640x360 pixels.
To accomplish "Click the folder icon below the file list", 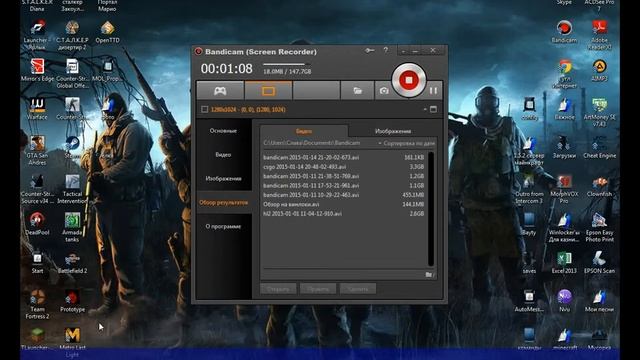I will [429, 275].
